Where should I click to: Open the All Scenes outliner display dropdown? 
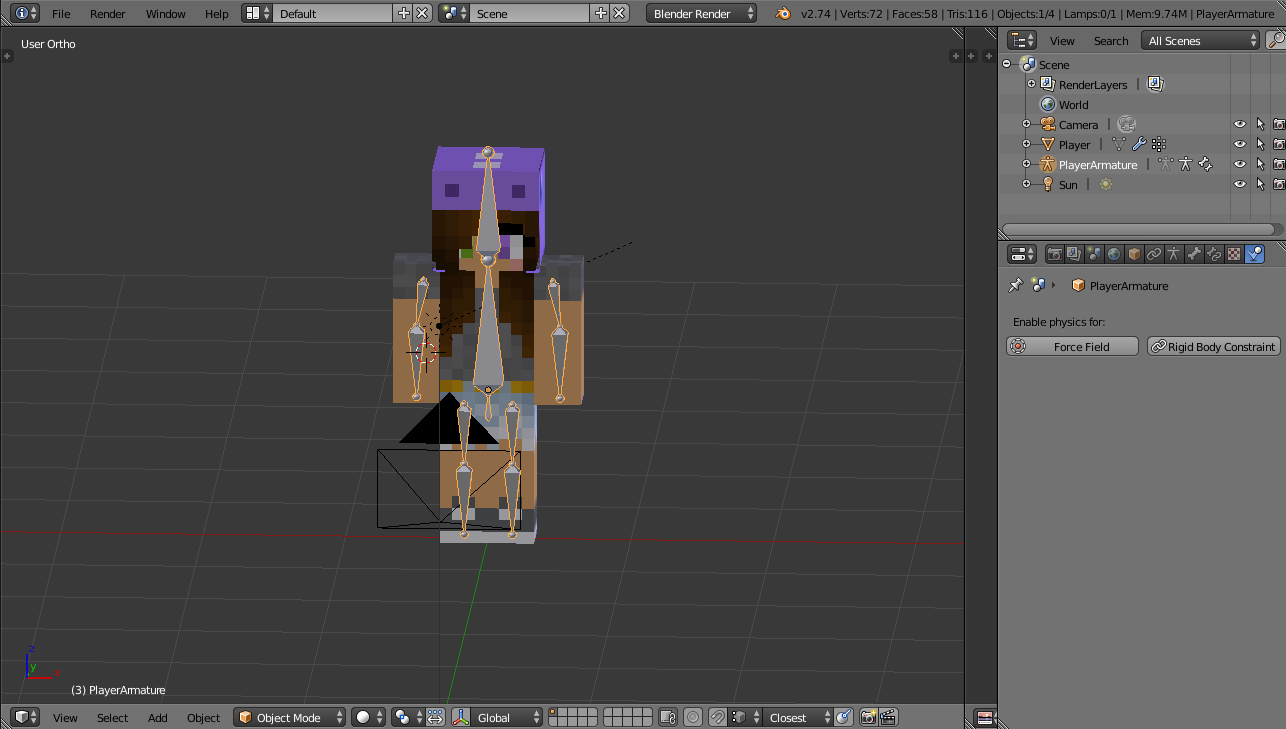coord(1201,40)
